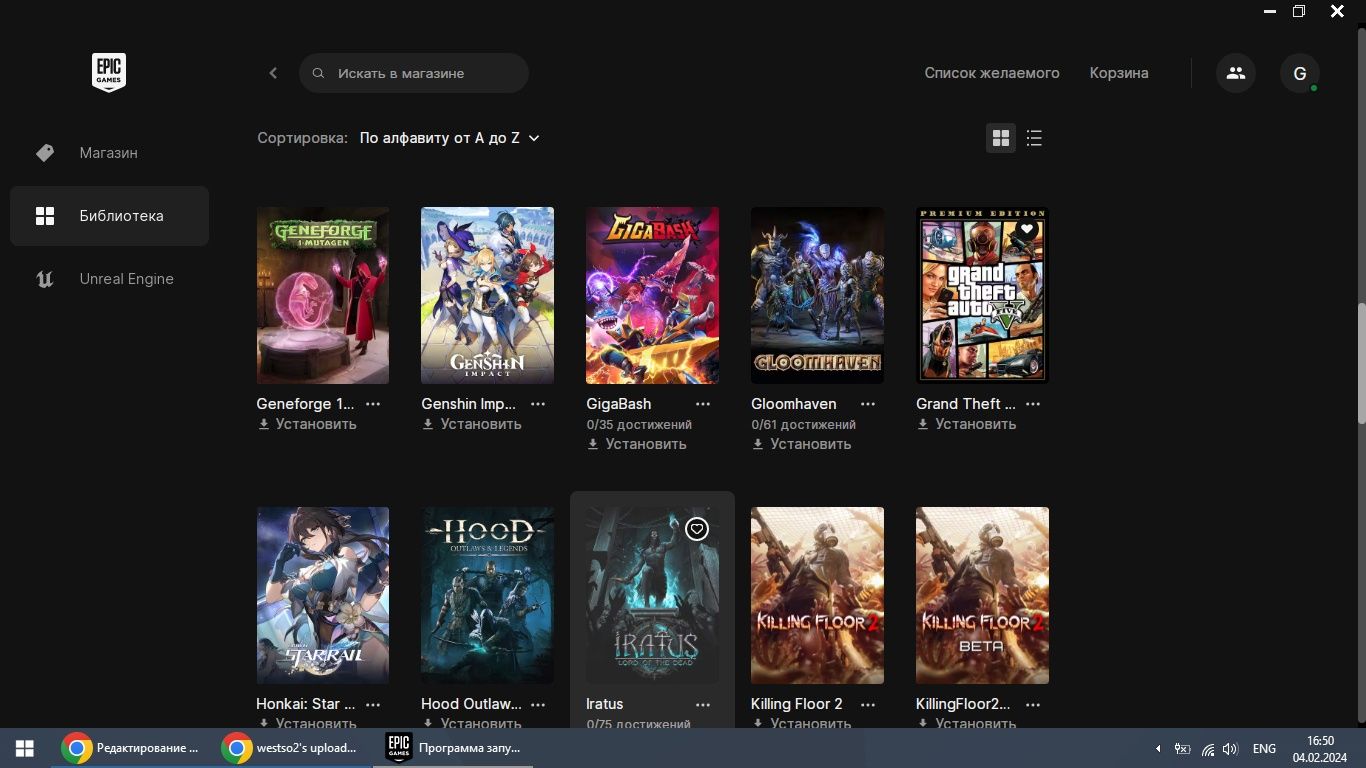The image size is (1366, 768).
Task: Install Geneforge 1 via Установить
Action: coord(307,424)
